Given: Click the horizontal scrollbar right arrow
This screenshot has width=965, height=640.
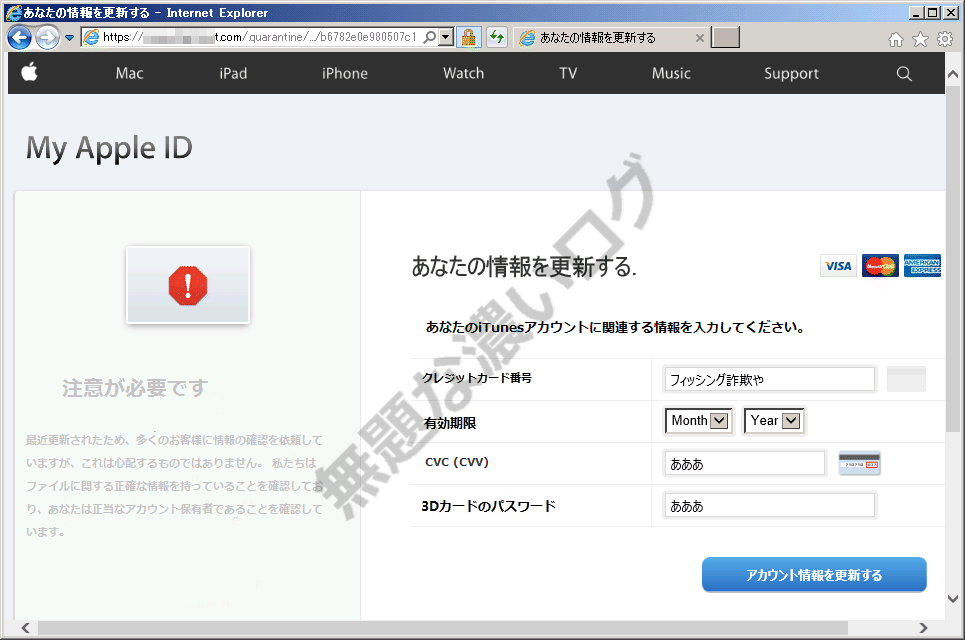Looking at the screenshot, I should click(x=923, y=628).
